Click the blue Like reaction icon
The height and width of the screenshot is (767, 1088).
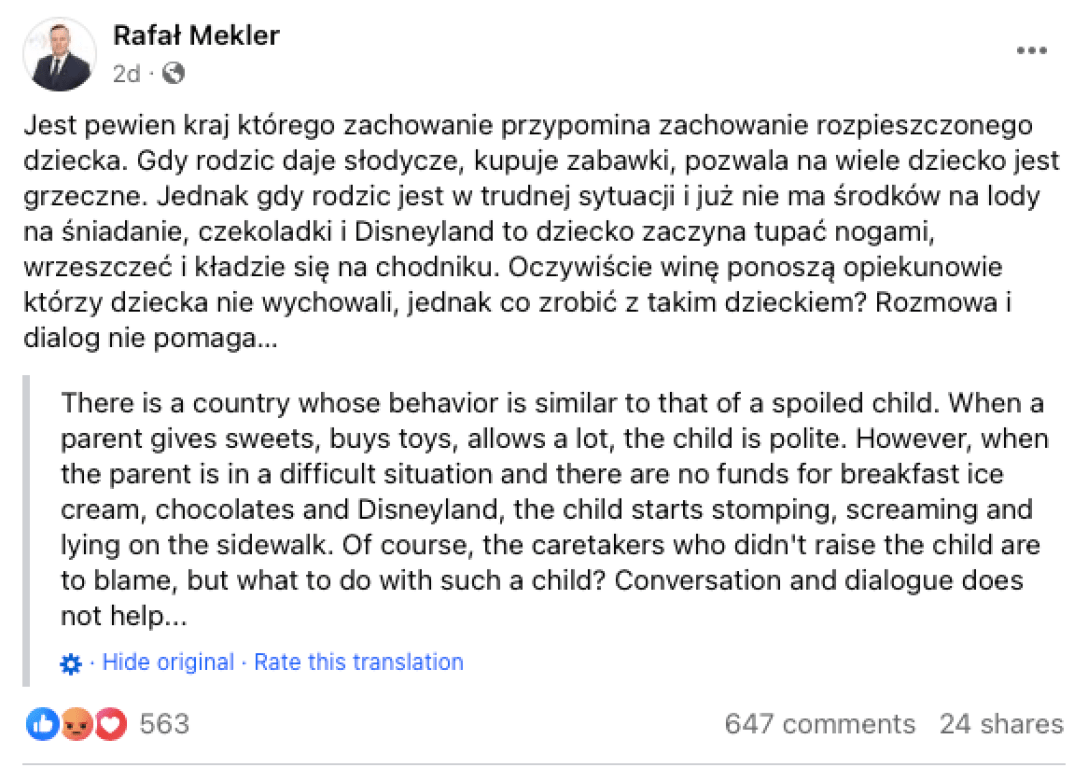pyautogui.click(x=42, y=724)
